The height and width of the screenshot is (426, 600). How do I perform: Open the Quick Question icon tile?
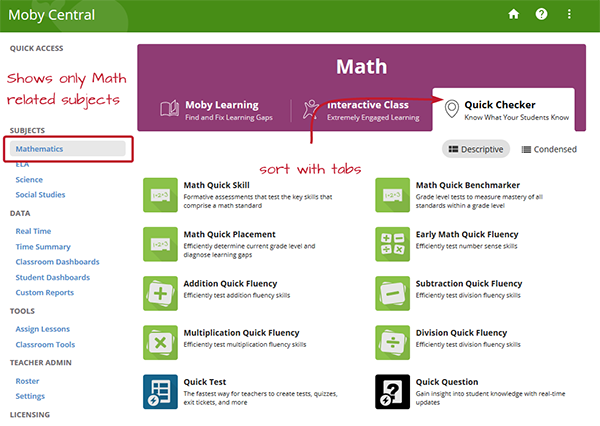[x=392, y=392]
